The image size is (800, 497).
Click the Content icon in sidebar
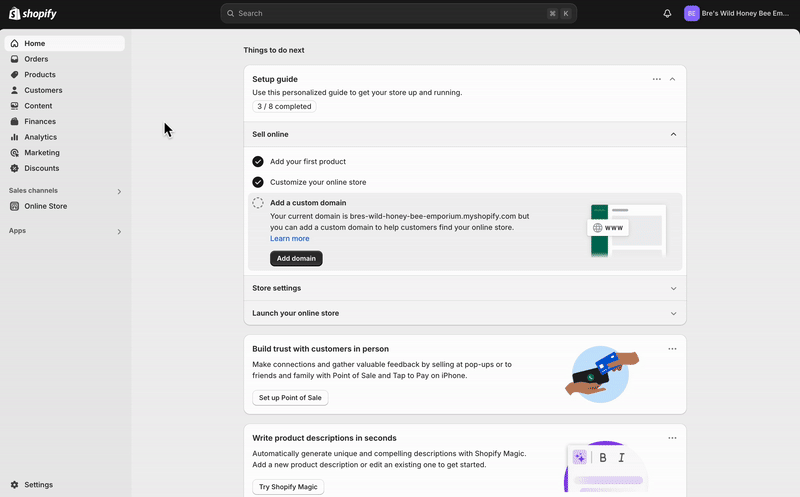(15, 106)
